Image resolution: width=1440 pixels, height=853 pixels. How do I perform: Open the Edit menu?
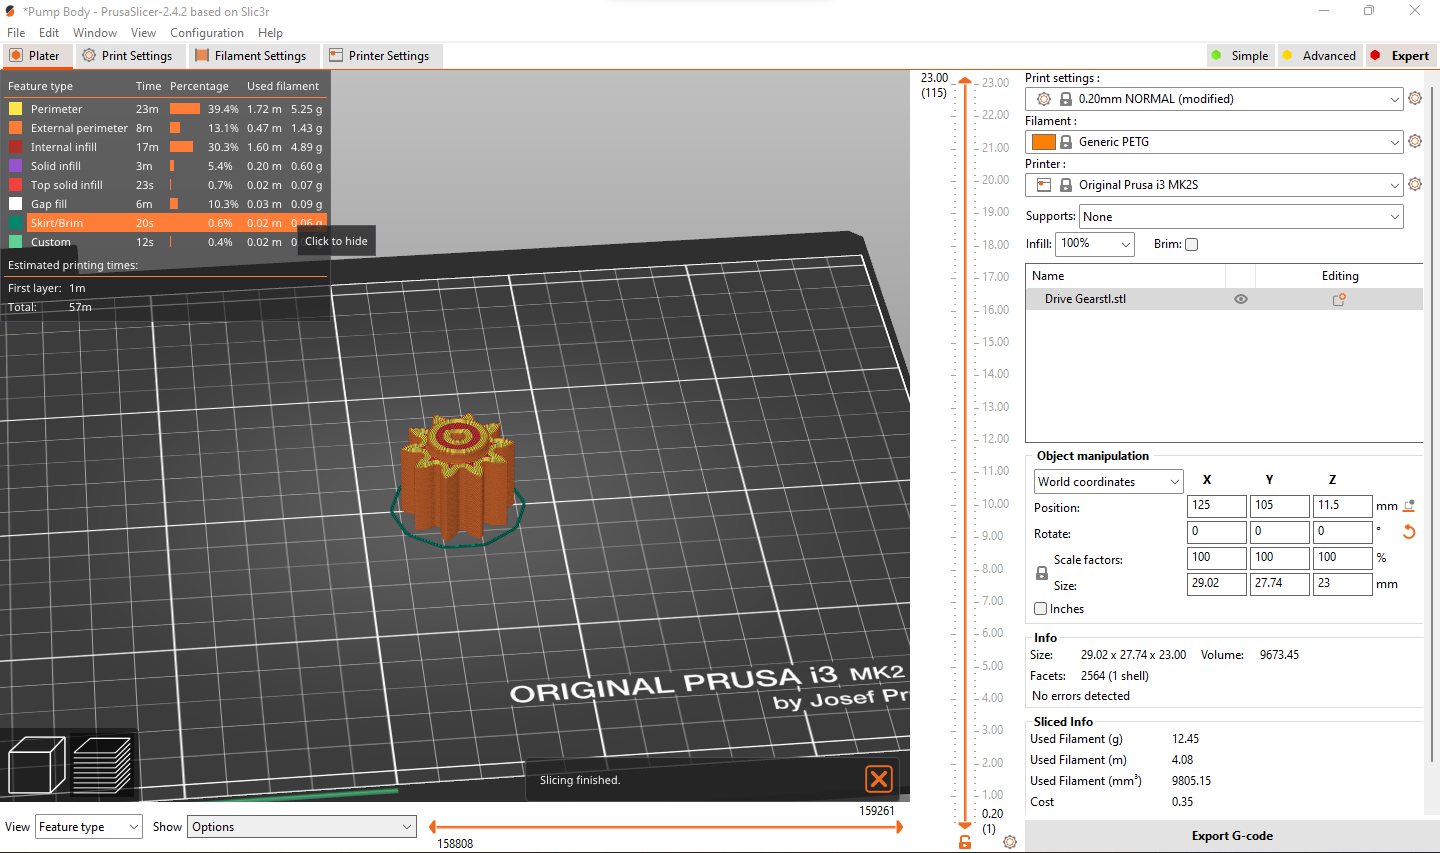49,33
